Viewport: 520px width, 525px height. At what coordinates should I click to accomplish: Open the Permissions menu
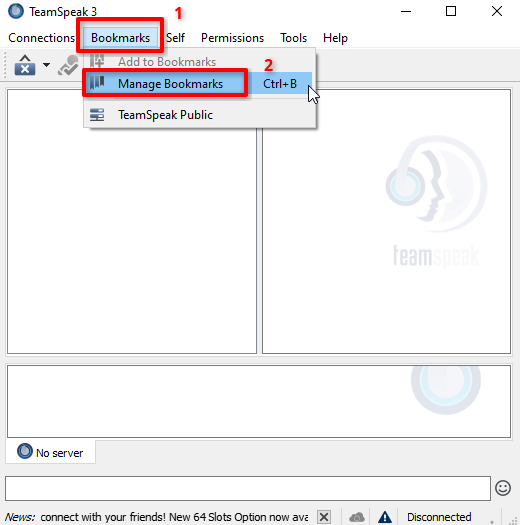click(232, 38)
